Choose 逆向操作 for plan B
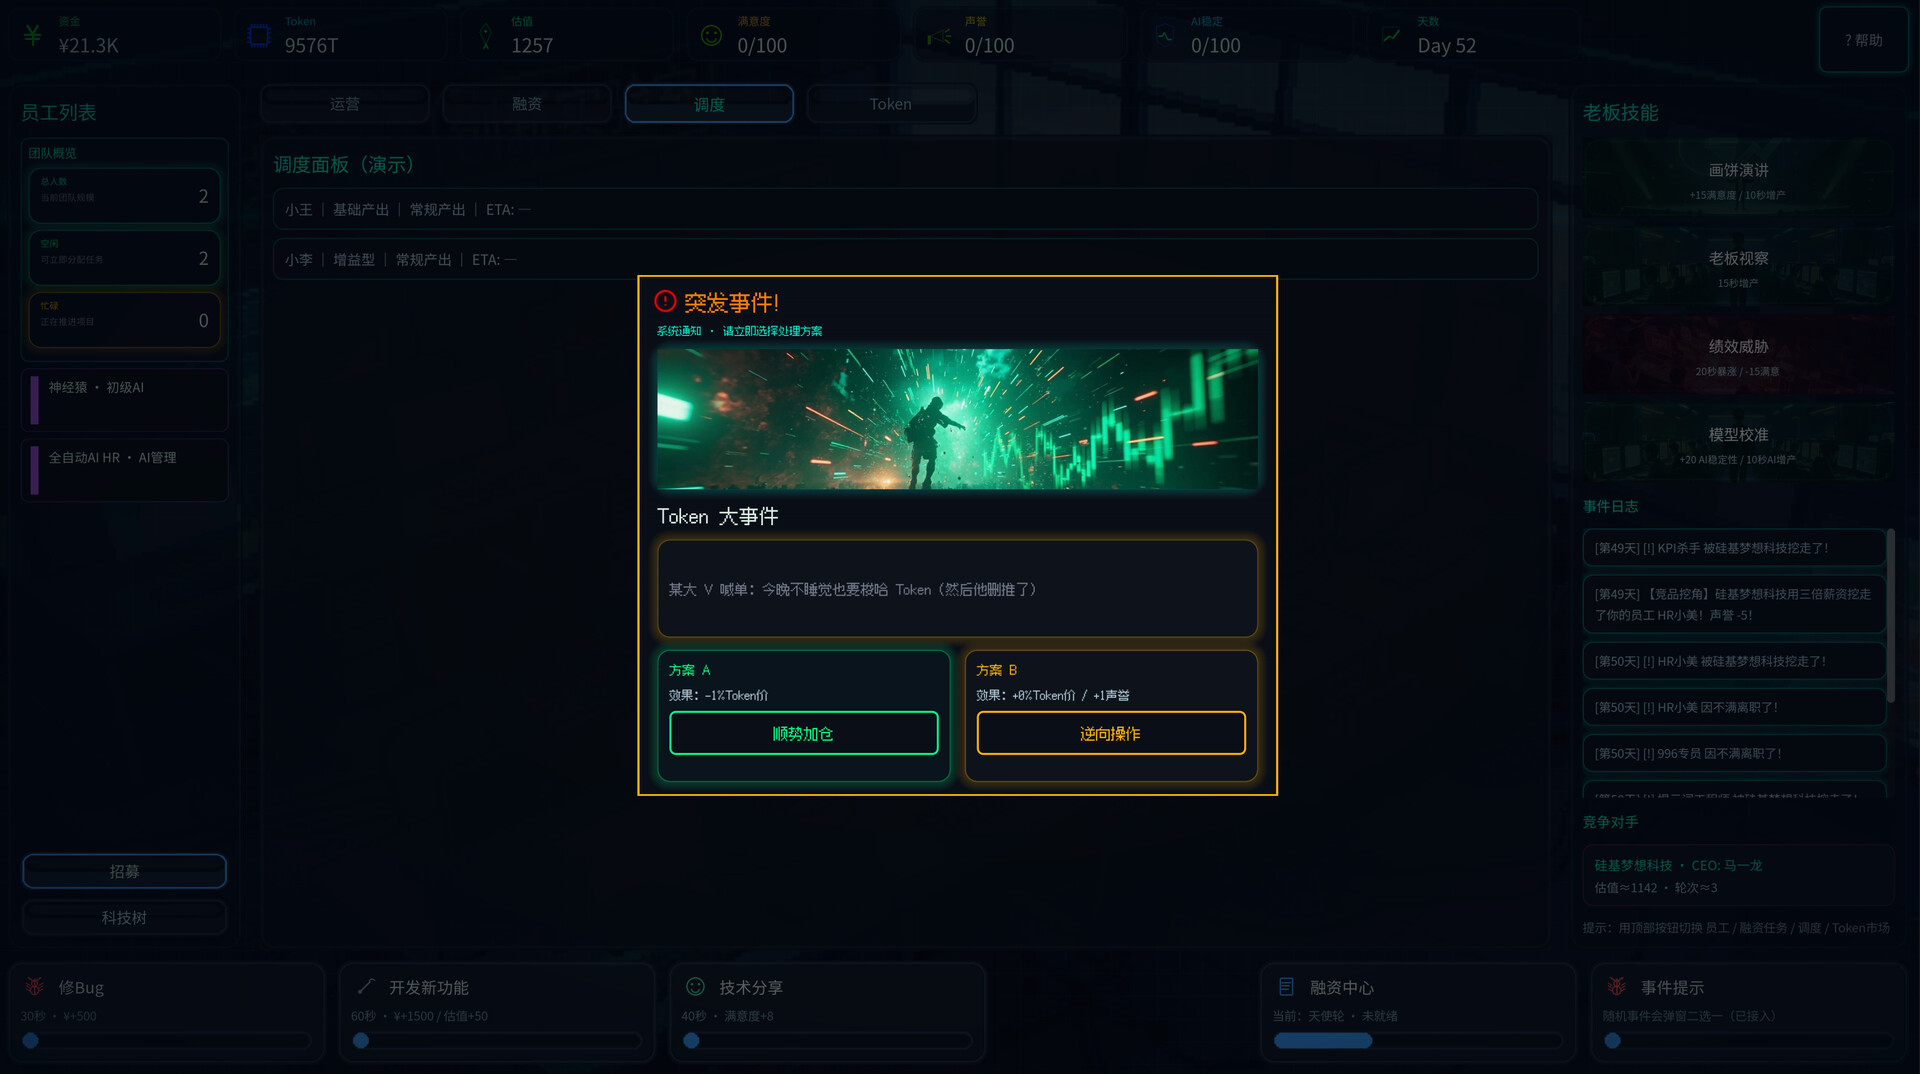Viewport: 1920px width, 1074px height. pos(1111,733)
